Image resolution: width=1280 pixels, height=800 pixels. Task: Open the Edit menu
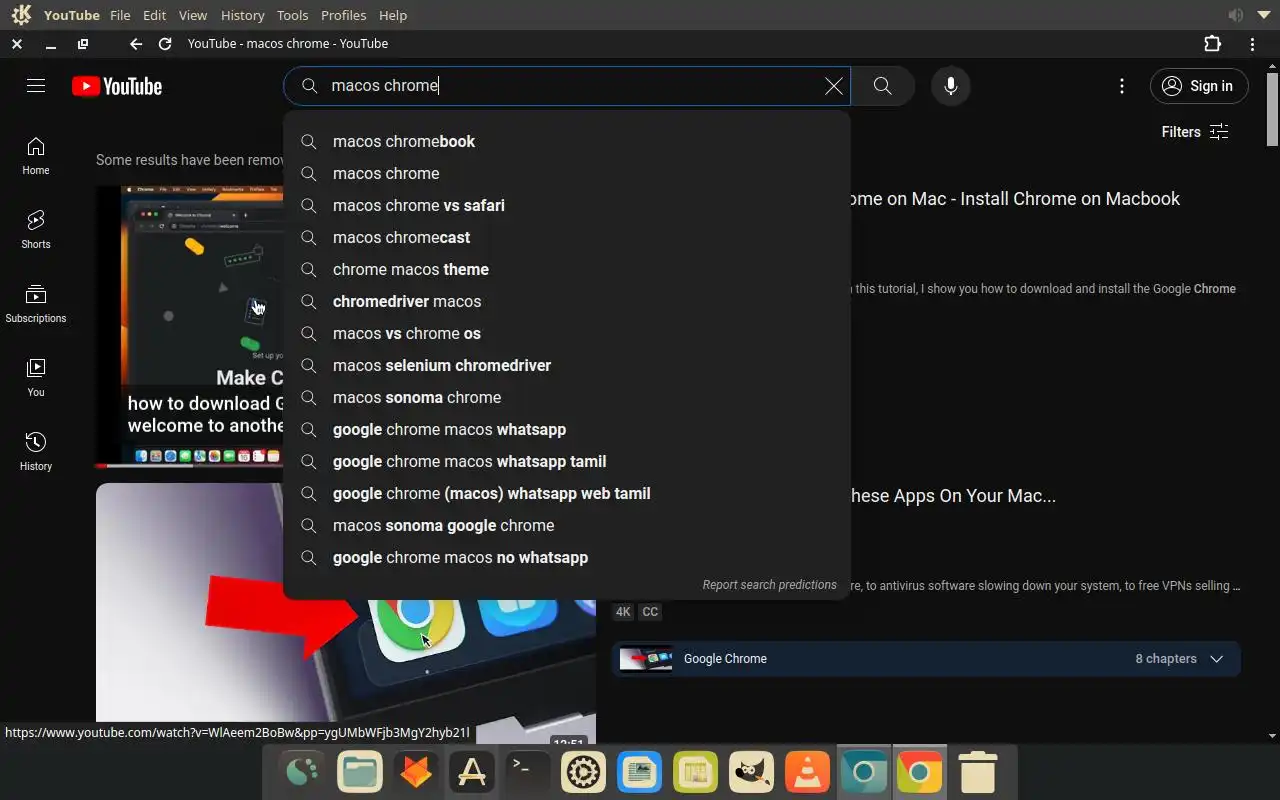154,15
